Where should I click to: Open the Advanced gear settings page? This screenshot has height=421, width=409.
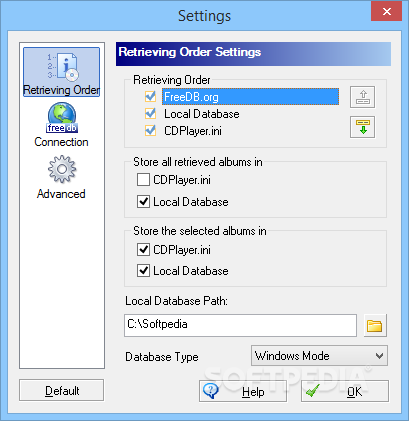pos(61,177)
